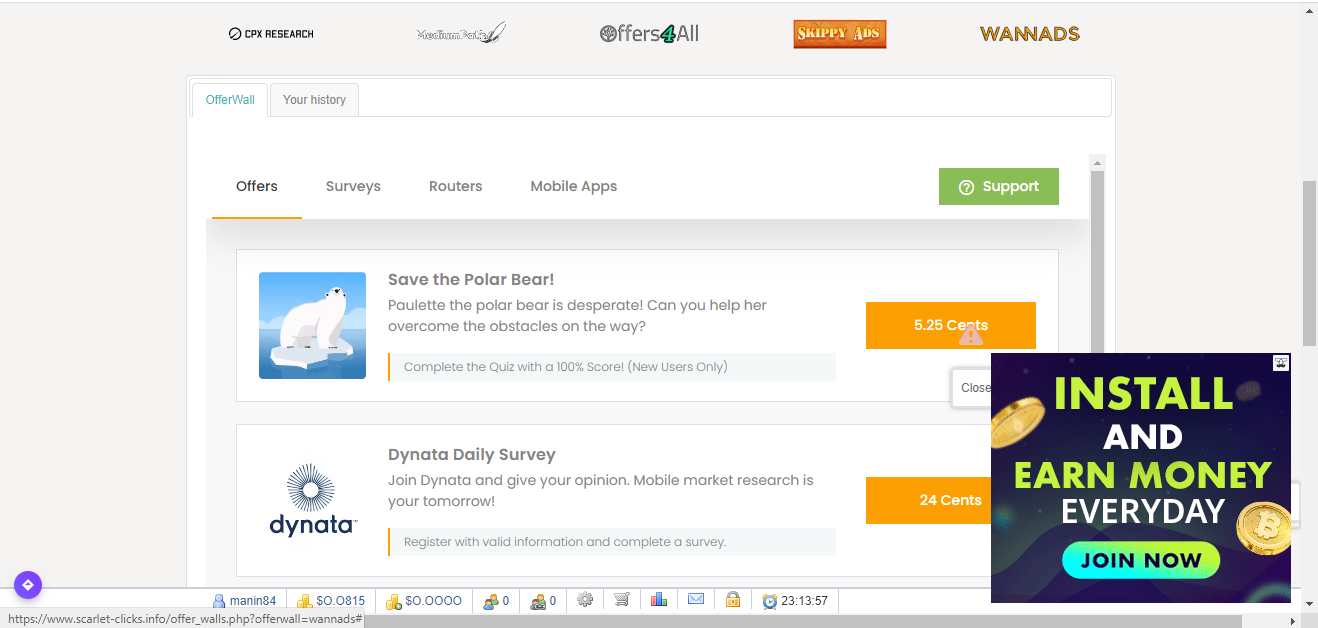Click the Dynata Daily Survey title
Viewport: 1318px width, 628px height.
(472, 455)
